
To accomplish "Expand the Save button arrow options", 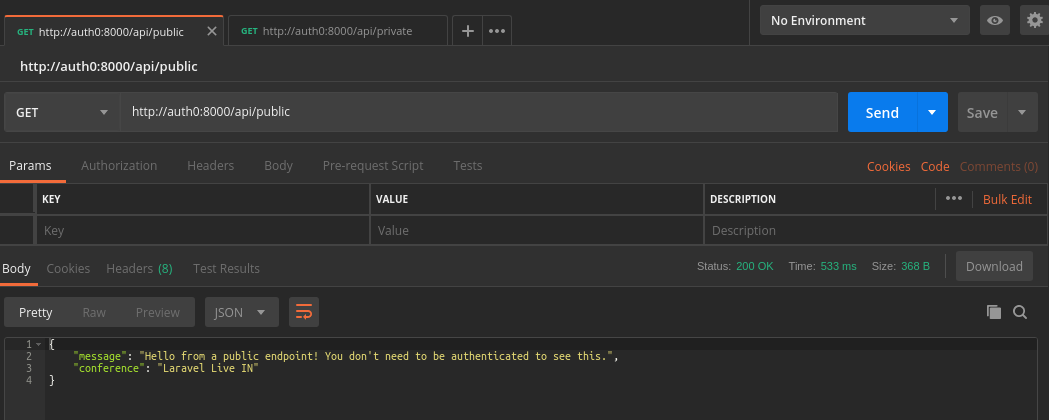I will click(x=1022, y=112).
